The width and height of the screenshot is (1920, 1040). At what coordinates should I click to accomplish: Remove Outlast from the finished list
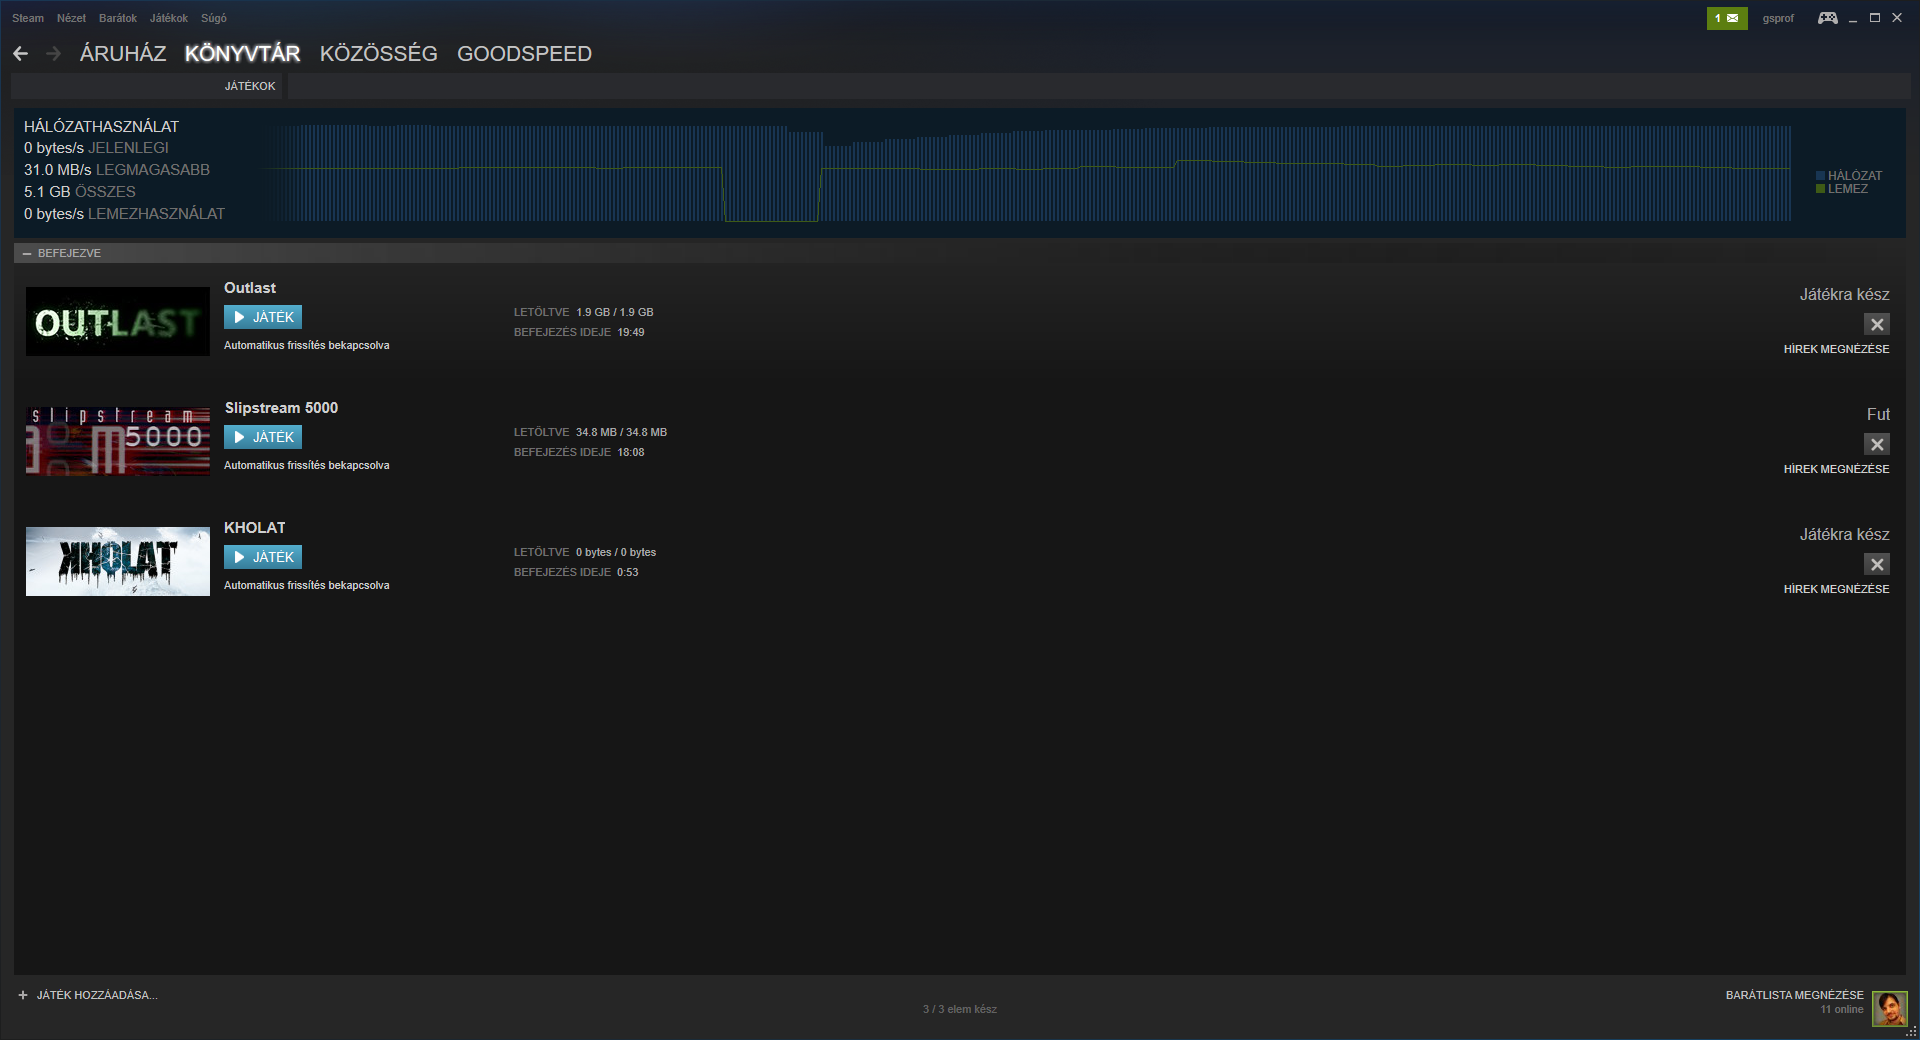1877,324
